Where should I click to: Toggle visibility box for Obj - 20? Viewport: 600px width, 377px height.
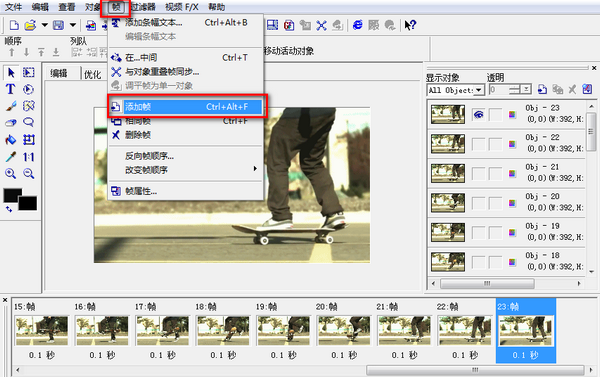tap(478, 203)
